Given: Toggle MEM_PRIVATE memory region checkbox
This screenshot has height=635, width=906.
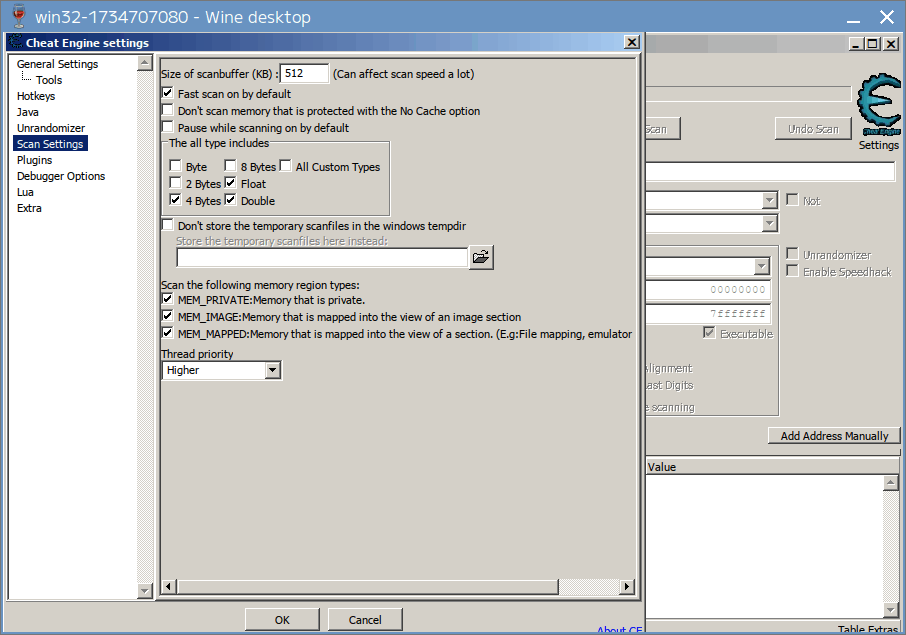Looking at the screenshot, I should [168, 299].
